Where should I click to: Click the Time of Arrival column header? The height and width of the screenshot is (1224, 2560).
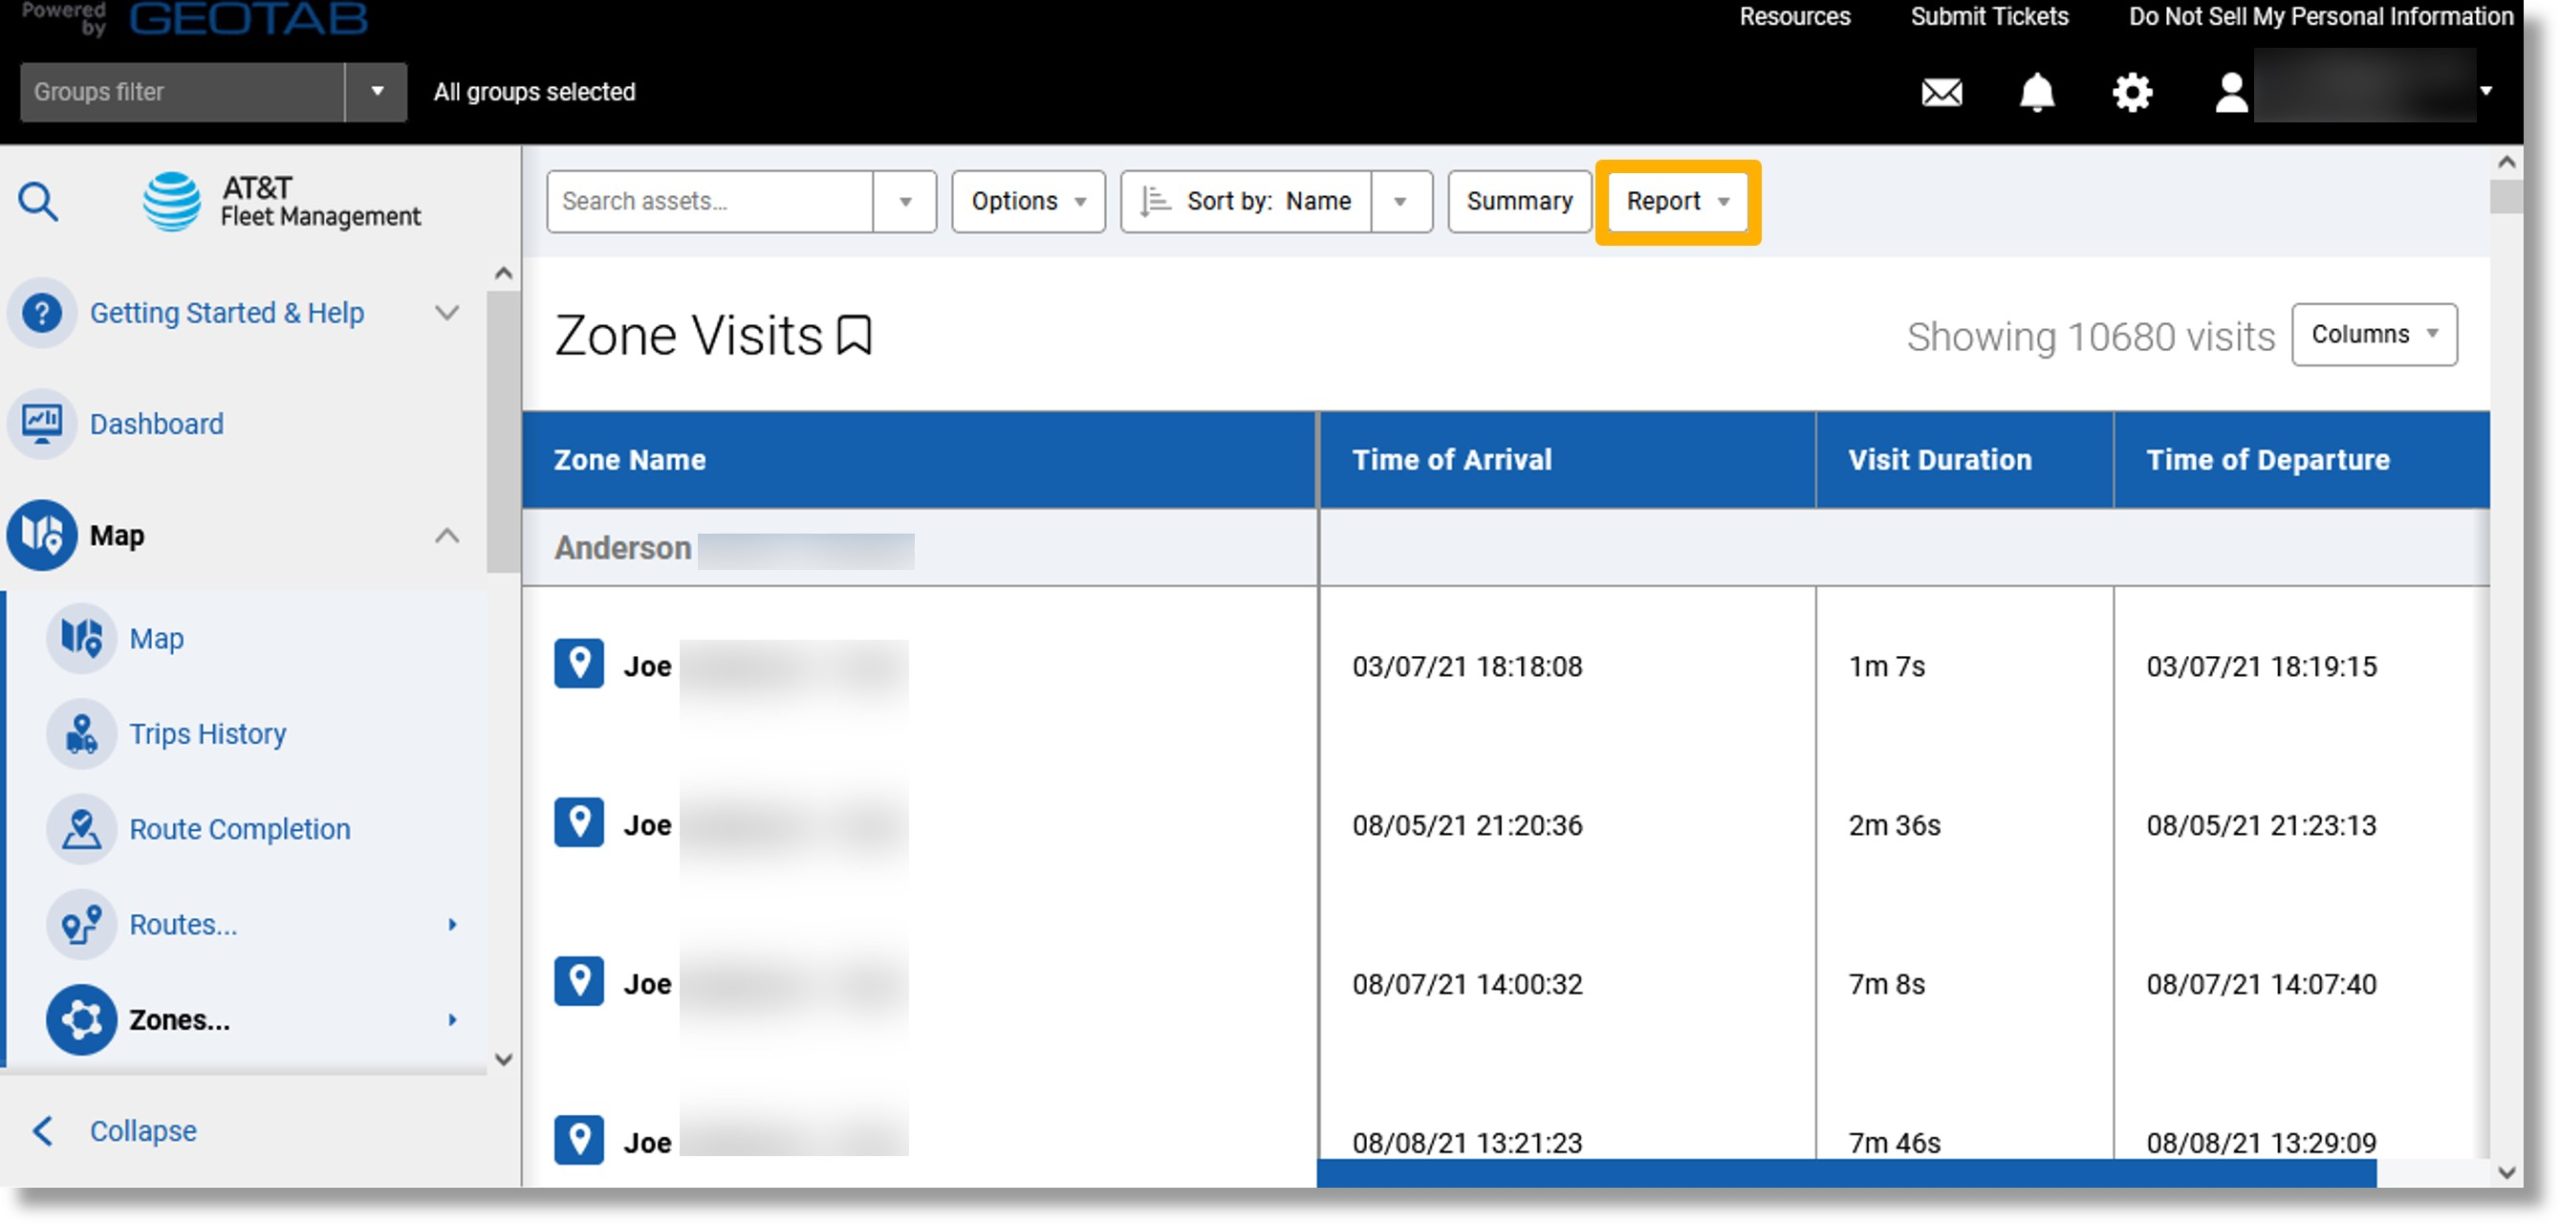[1567, 460]
